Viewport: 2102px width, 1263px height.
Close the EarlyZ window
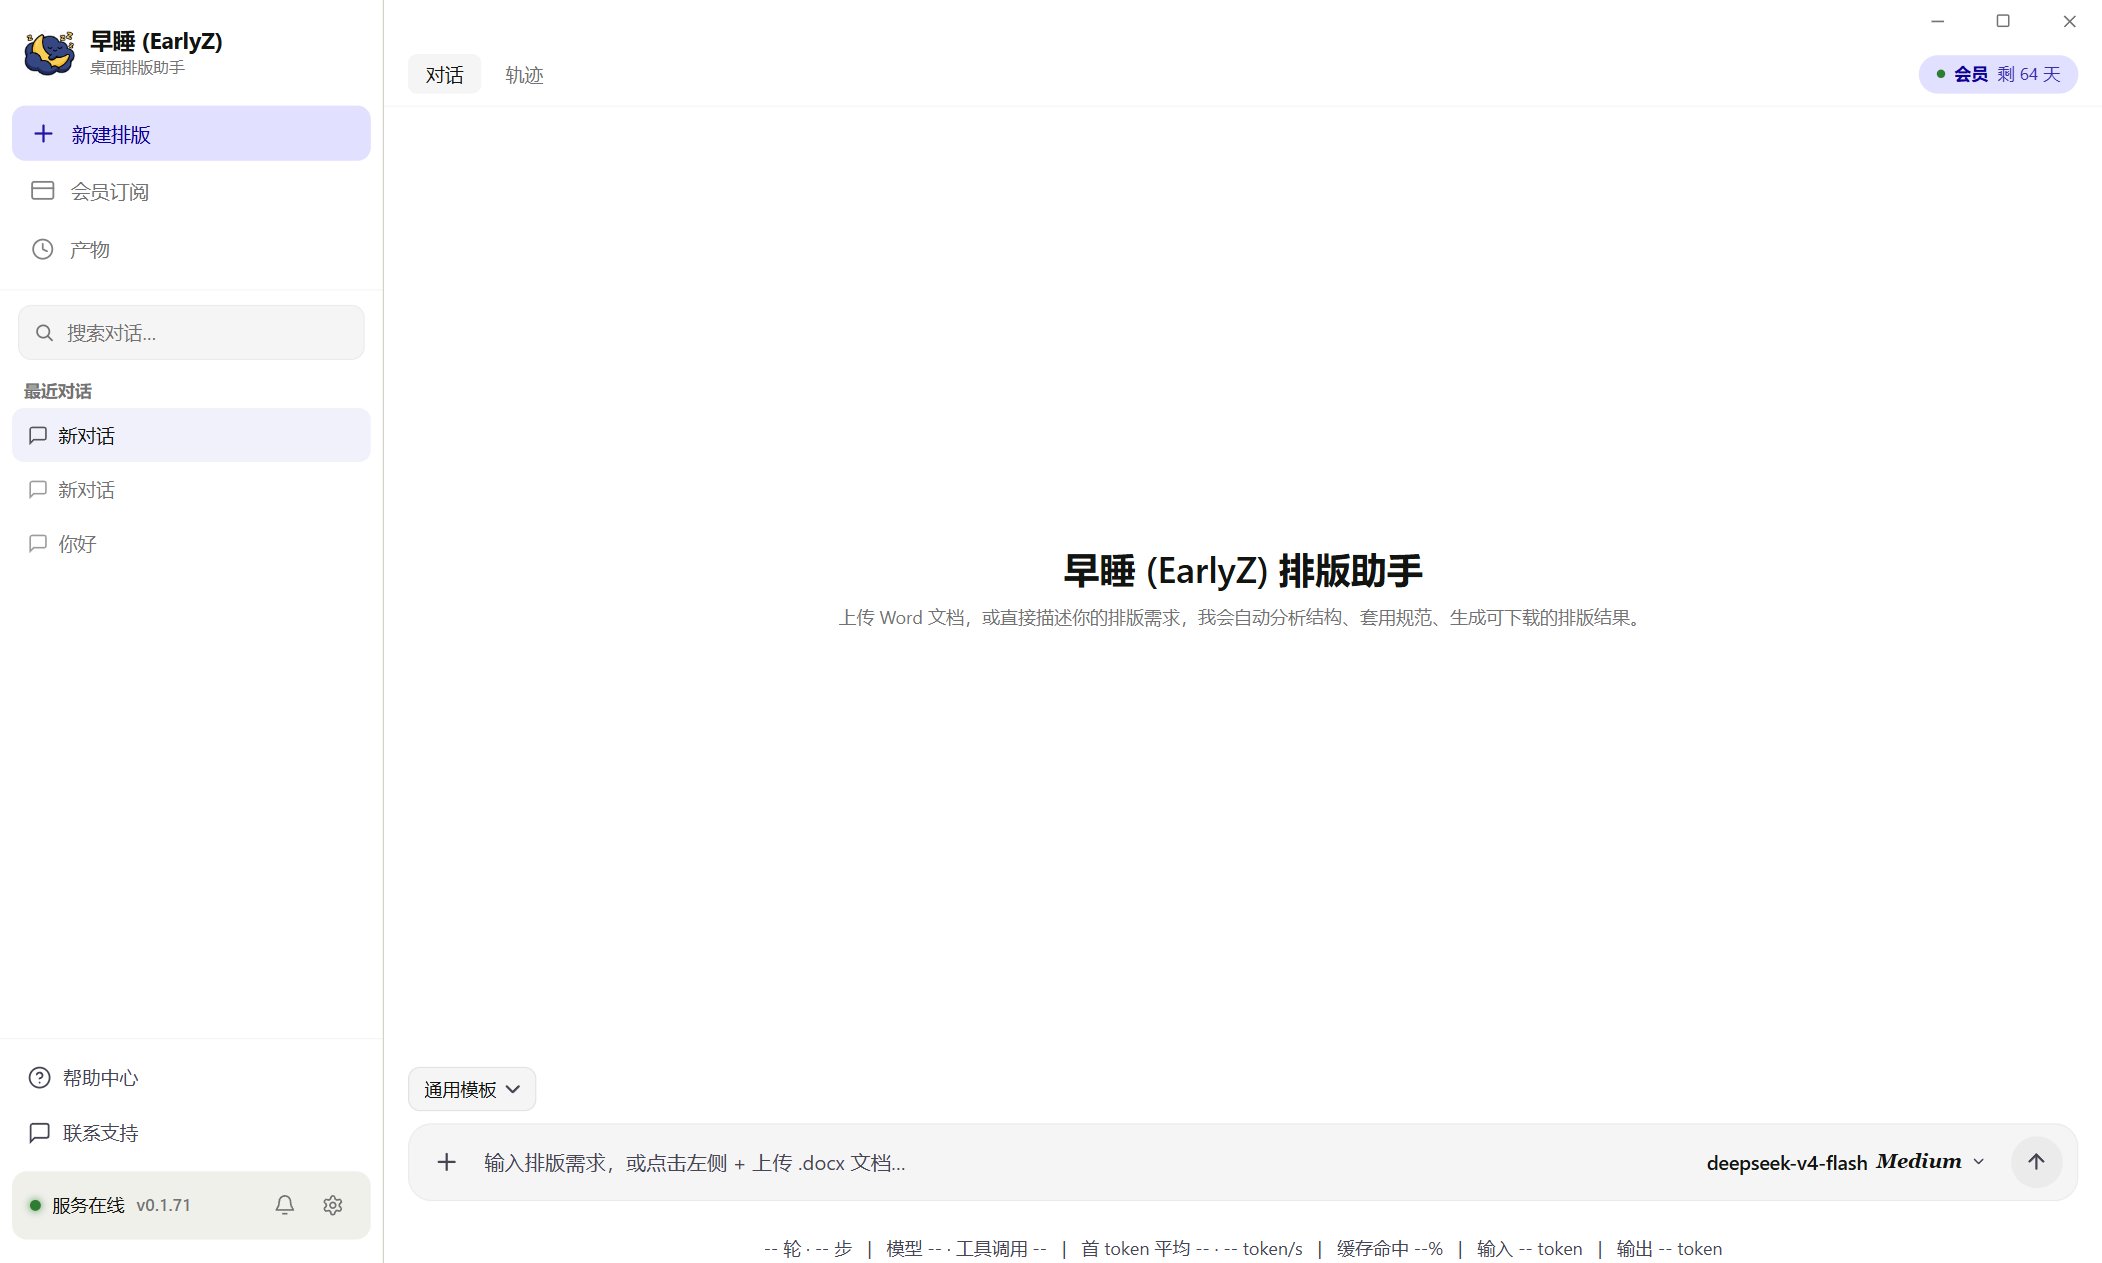tap(2069, 21)
